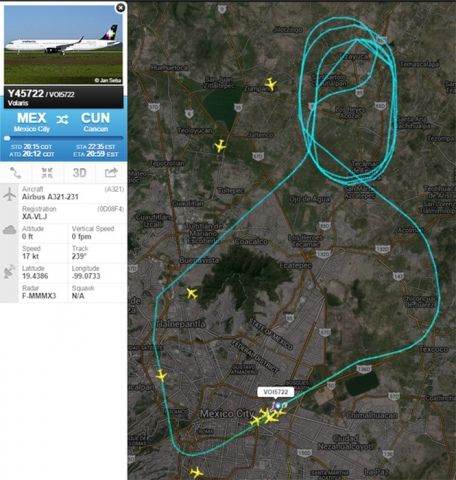This screenshot has width=456, height=480.
Task: Click the aircraft icon near Tlalnepantla
Action: click(192, 293)
